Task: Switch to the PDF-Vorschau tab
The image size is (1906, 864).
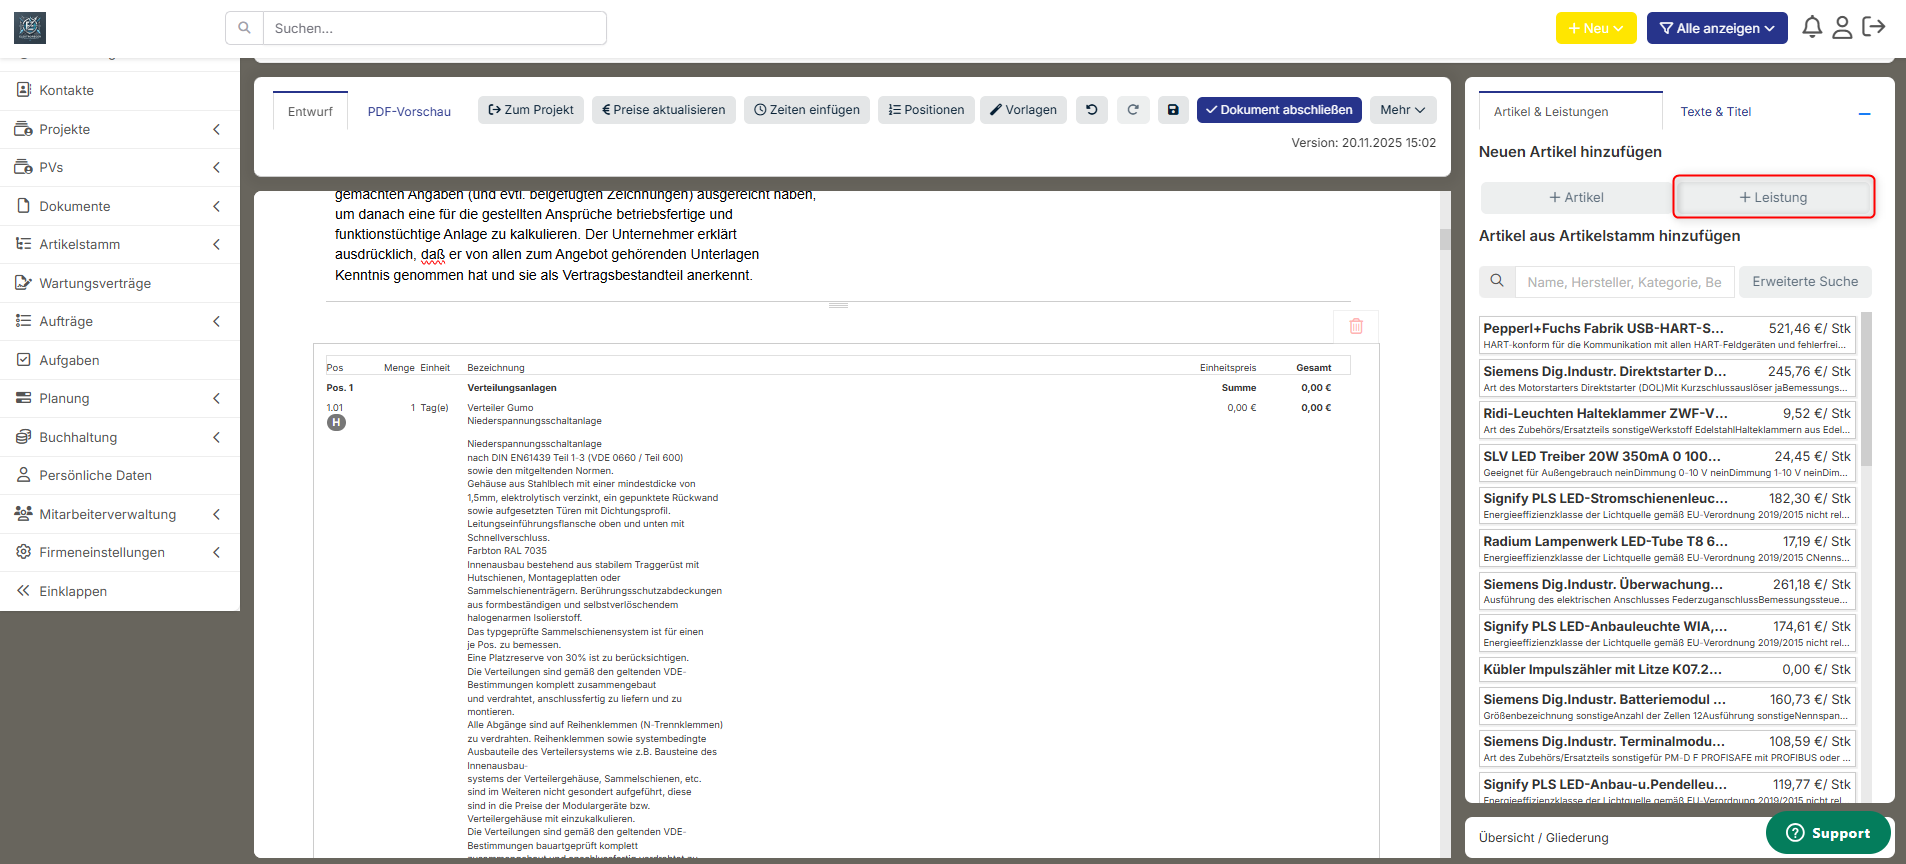Action: tap(409, 111)
